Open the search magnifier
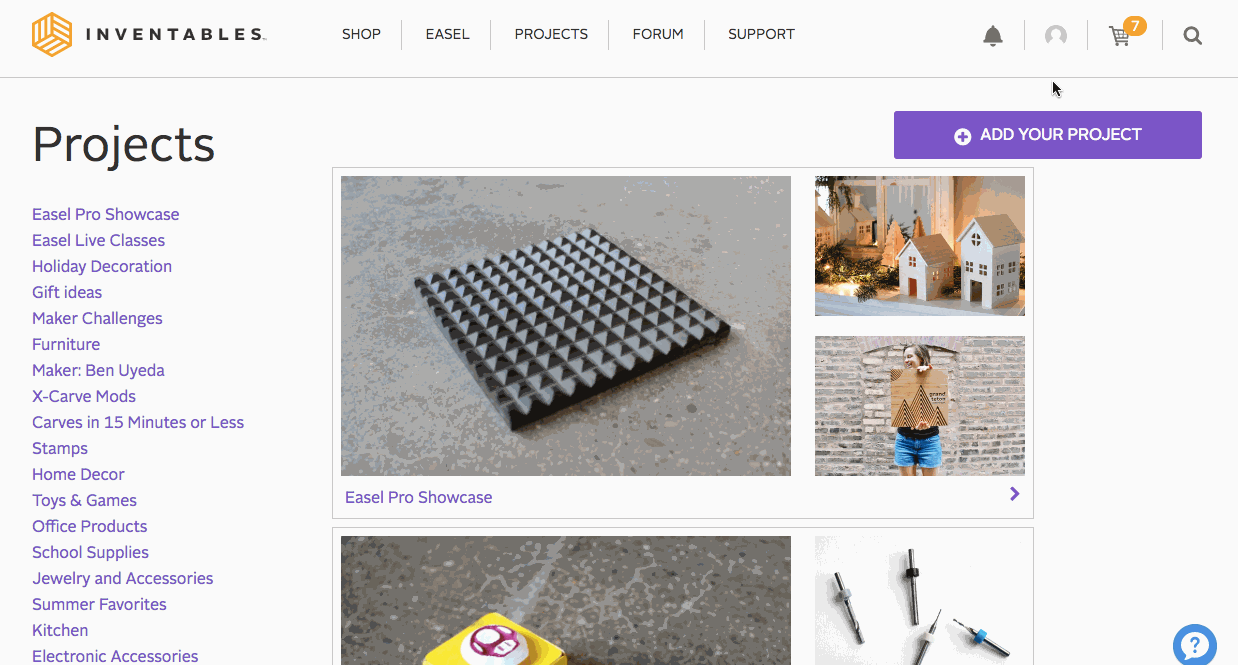This screenshot has height=665, width=1238. tap(1192, 36)
